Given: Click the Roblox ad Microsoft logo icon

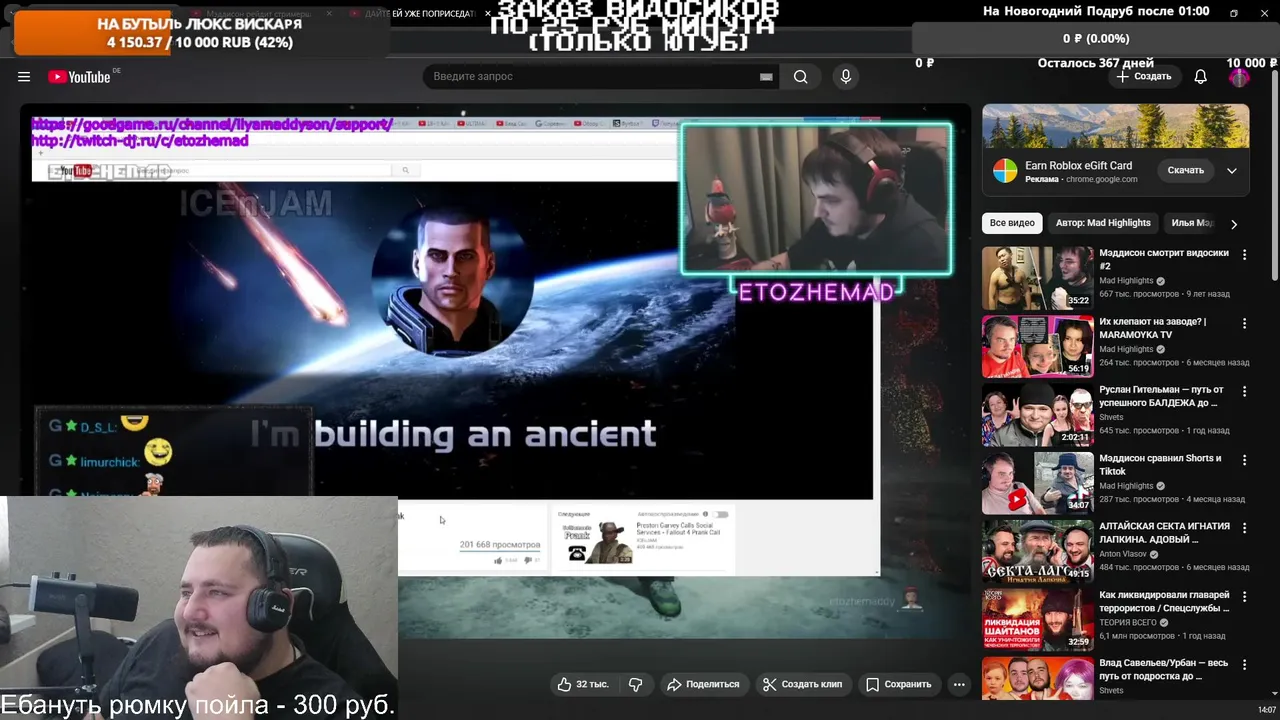Looking at the screenshot, I should pyautogui.click(x=1005, y=171).
